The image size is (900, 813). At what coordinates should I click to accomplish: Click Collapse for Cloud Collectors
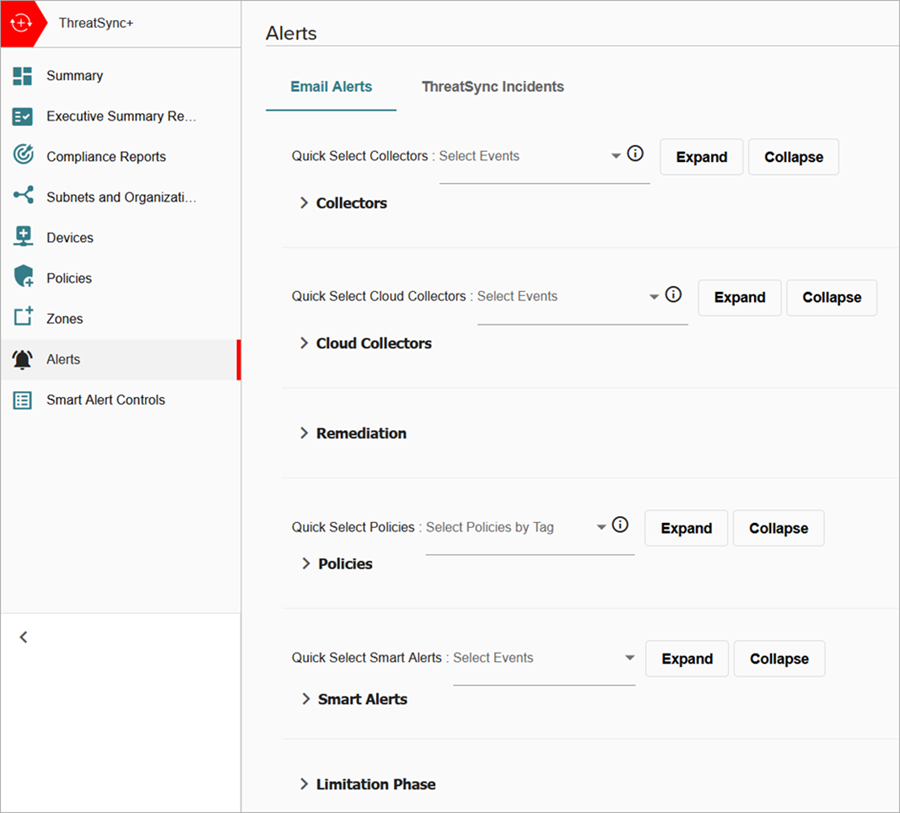pyautogui.click(x=831, y=297)
